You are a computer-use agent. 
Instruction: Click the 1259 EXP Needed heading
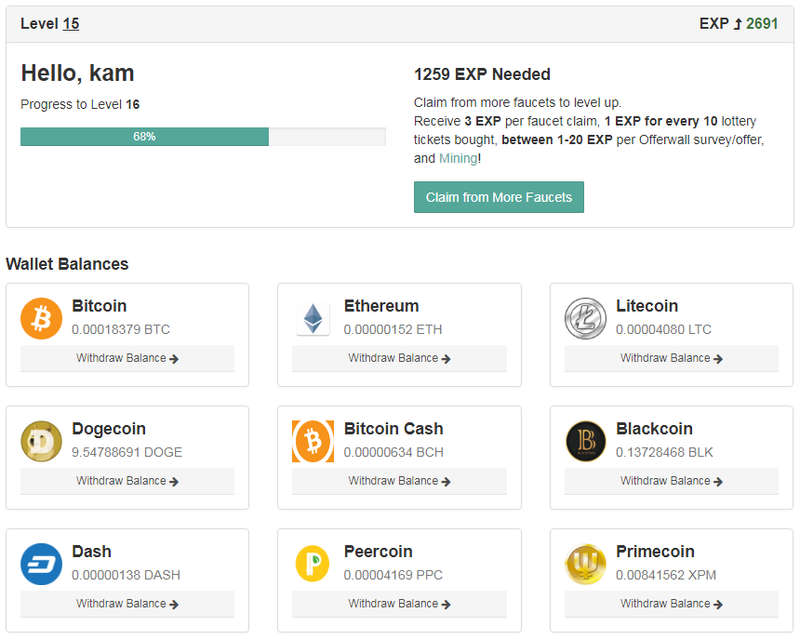click(482, 75)
